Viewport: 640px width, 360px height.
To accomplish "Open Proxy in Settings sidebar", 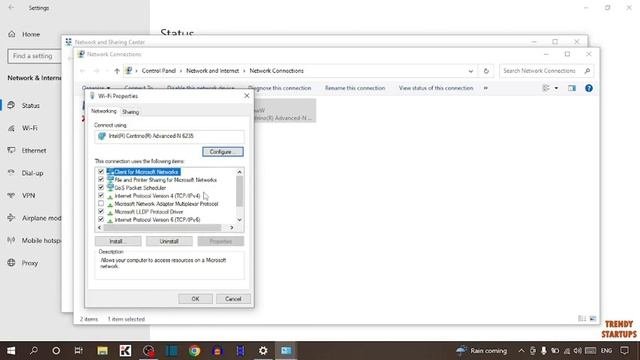I will pyautogui.click(x=31, y=263).
